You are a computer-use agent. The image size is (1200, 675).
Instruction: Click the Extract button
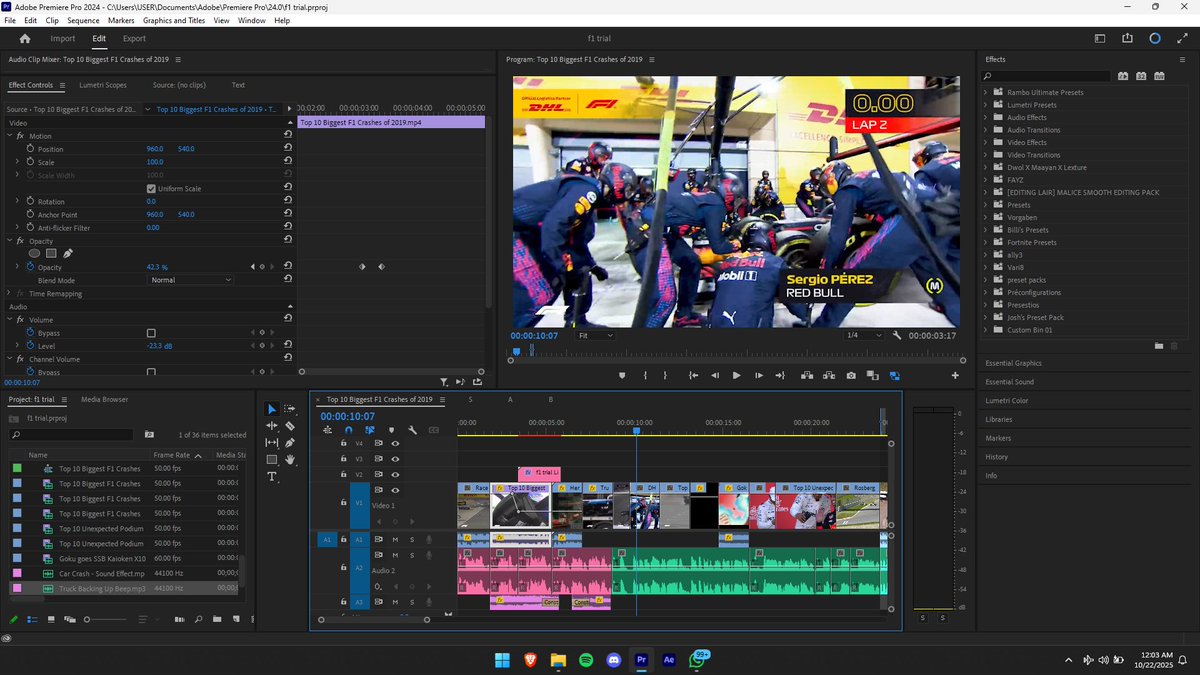point(828,375)
